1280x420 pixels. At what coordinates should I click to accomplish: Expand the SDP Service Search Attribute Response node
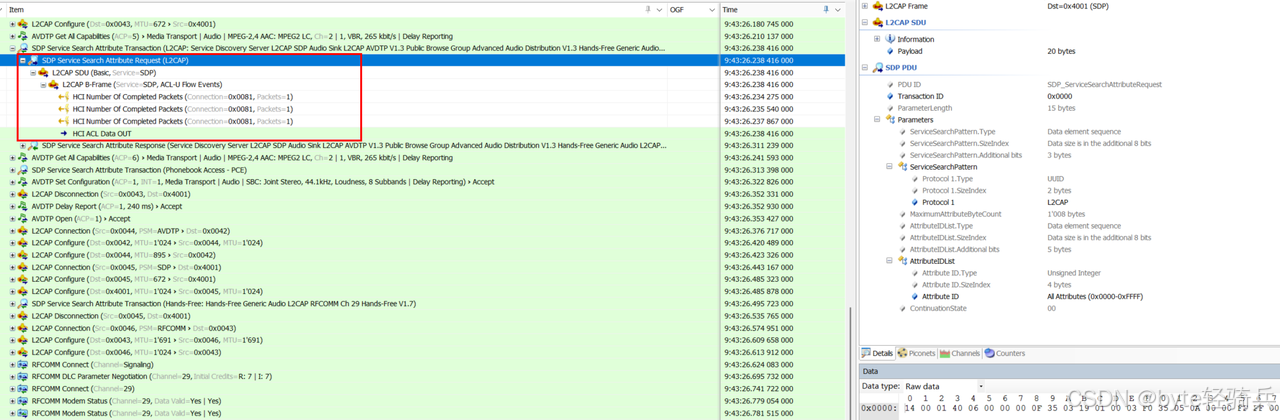[x=23, y=146]
